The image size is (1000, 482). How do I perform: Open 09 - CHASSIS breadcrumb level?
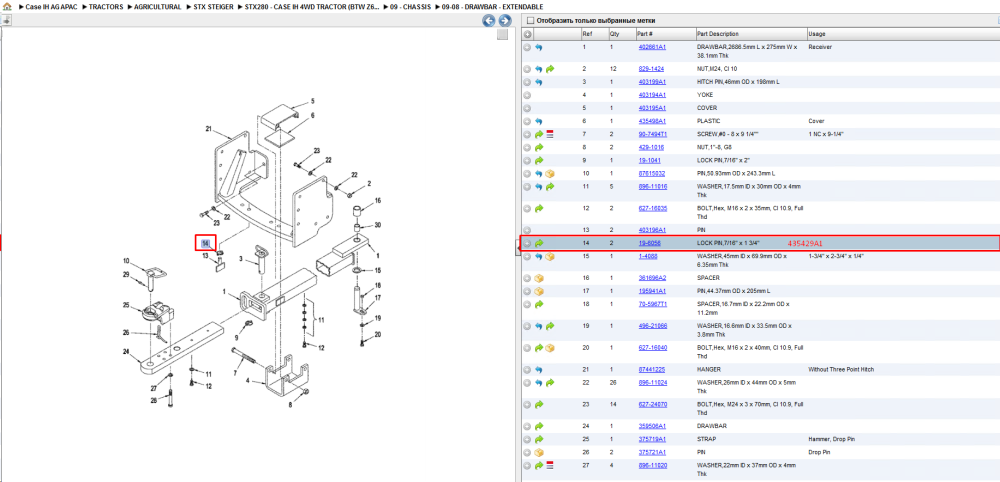point(411,6)
